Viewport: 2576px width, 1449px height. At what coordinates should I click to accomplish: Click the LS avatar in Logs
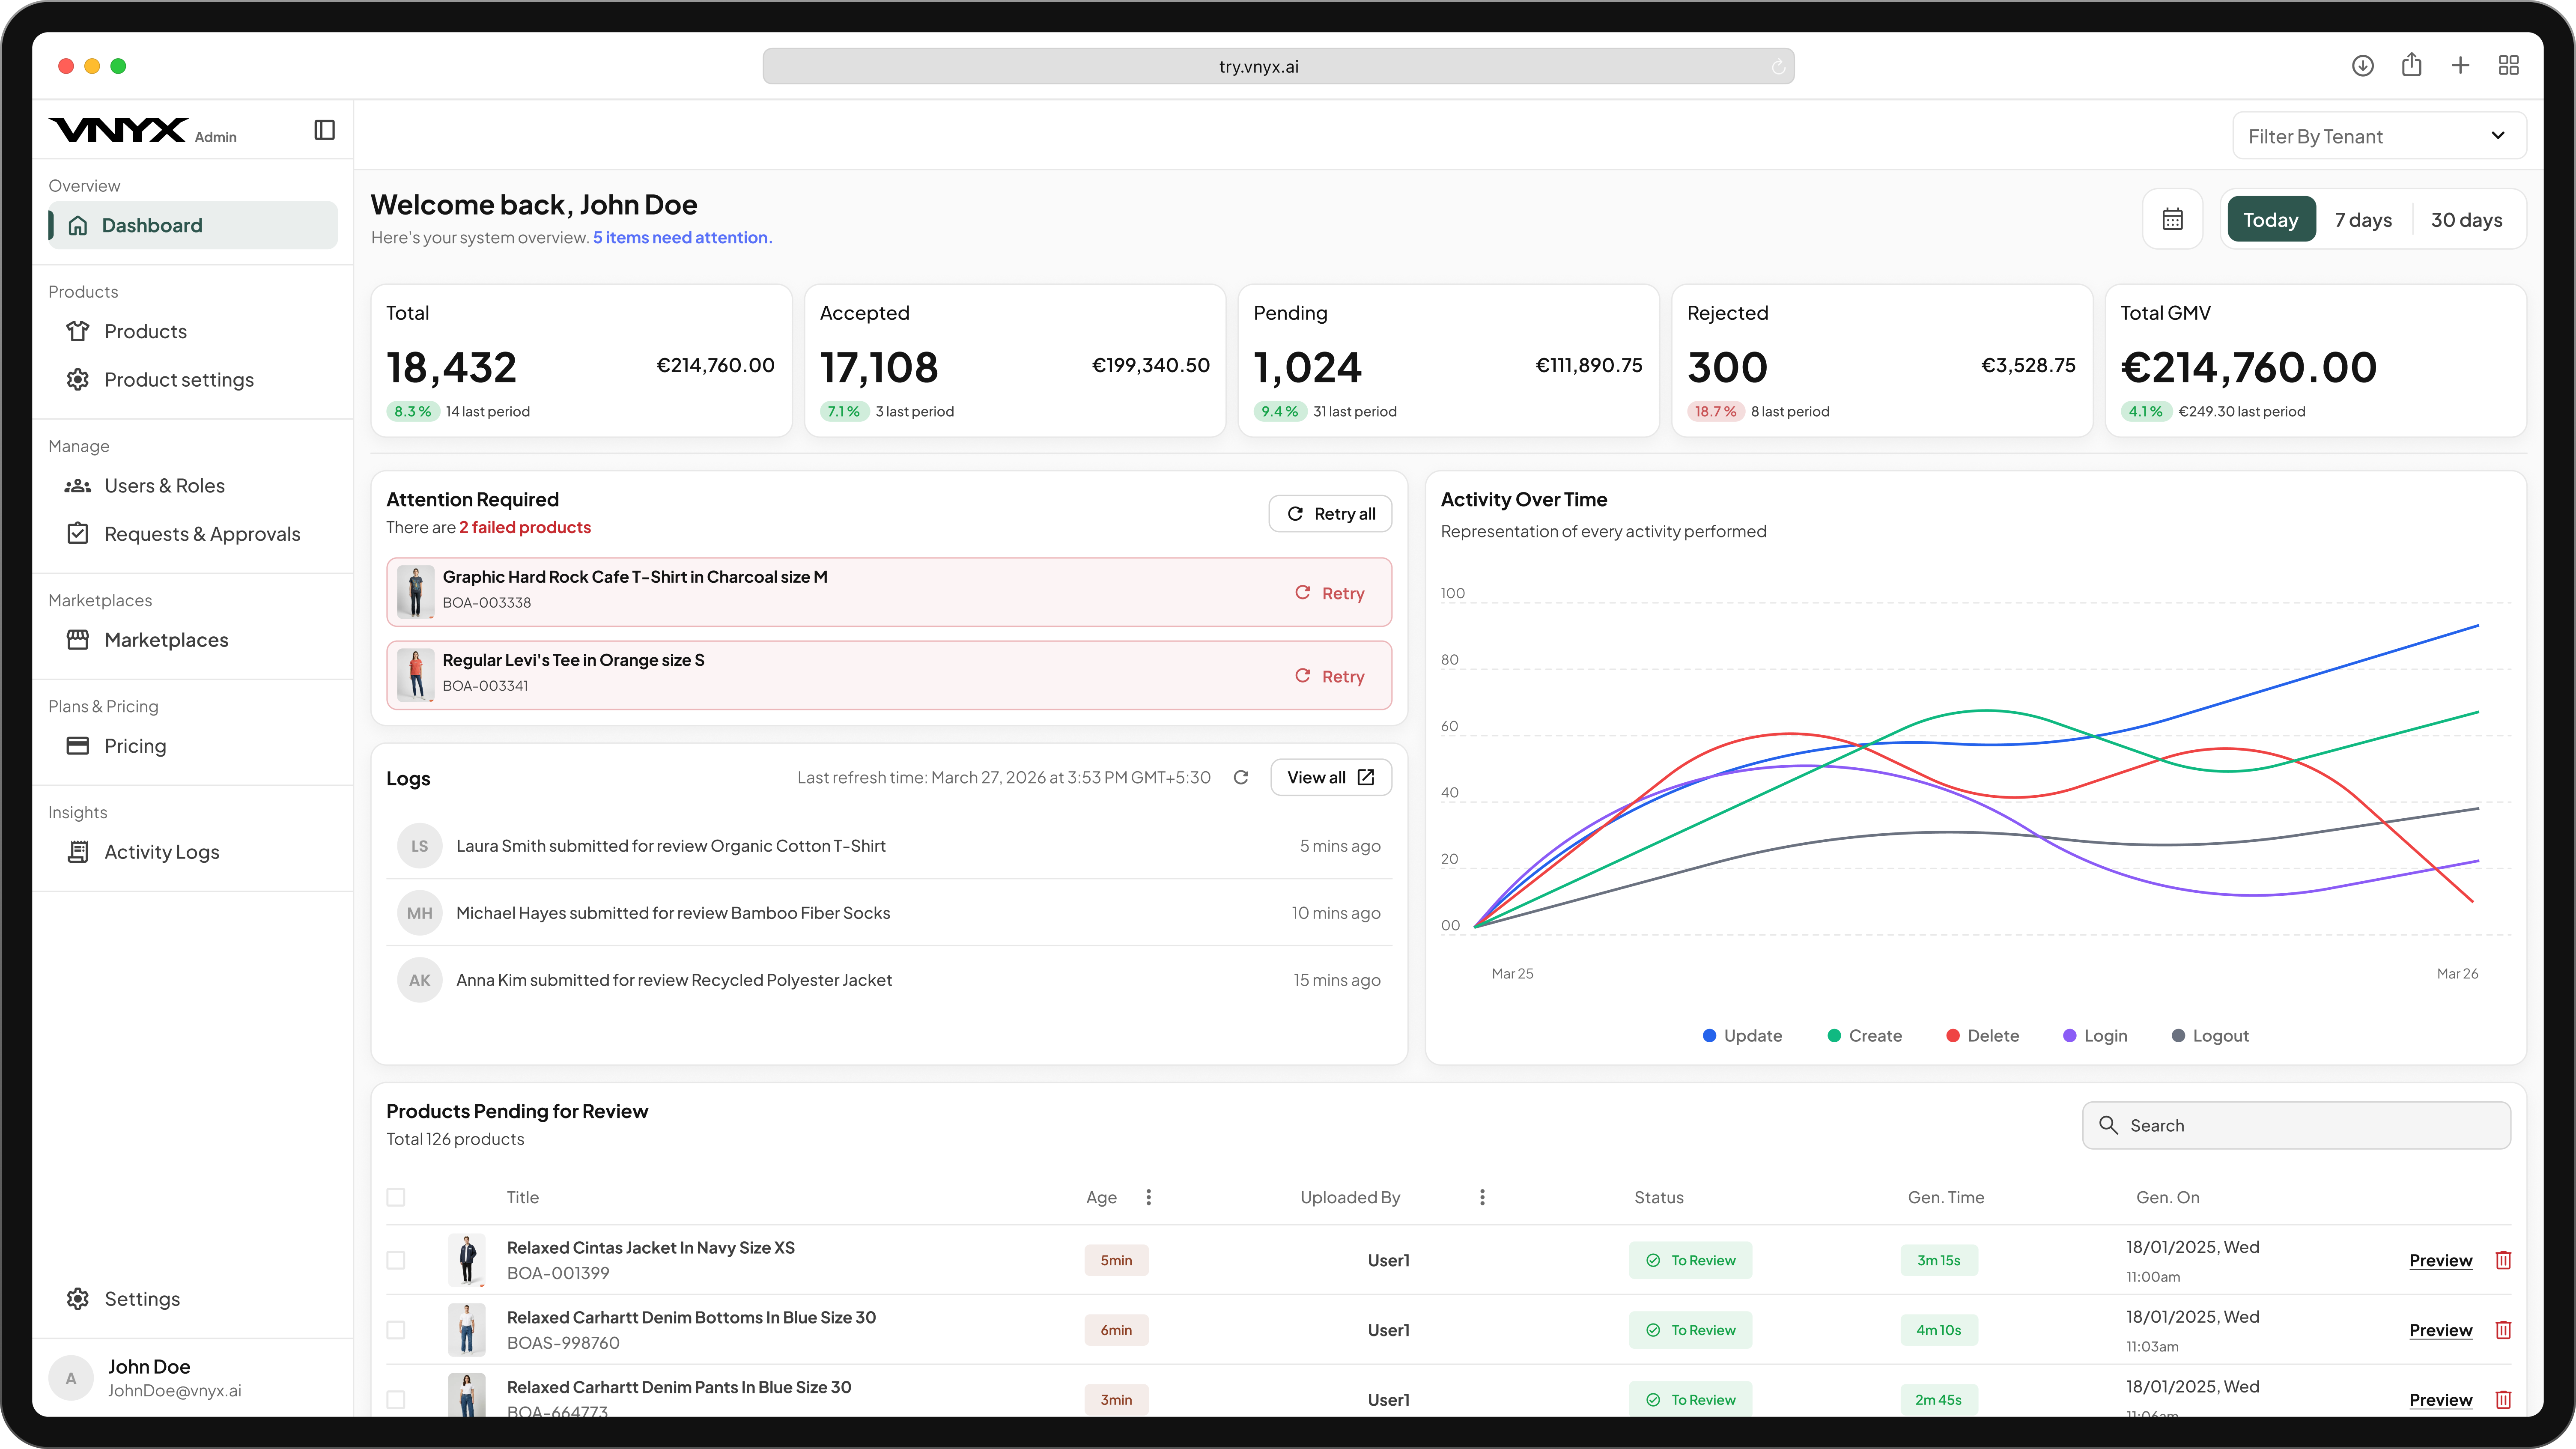click(x=419, y=846)
